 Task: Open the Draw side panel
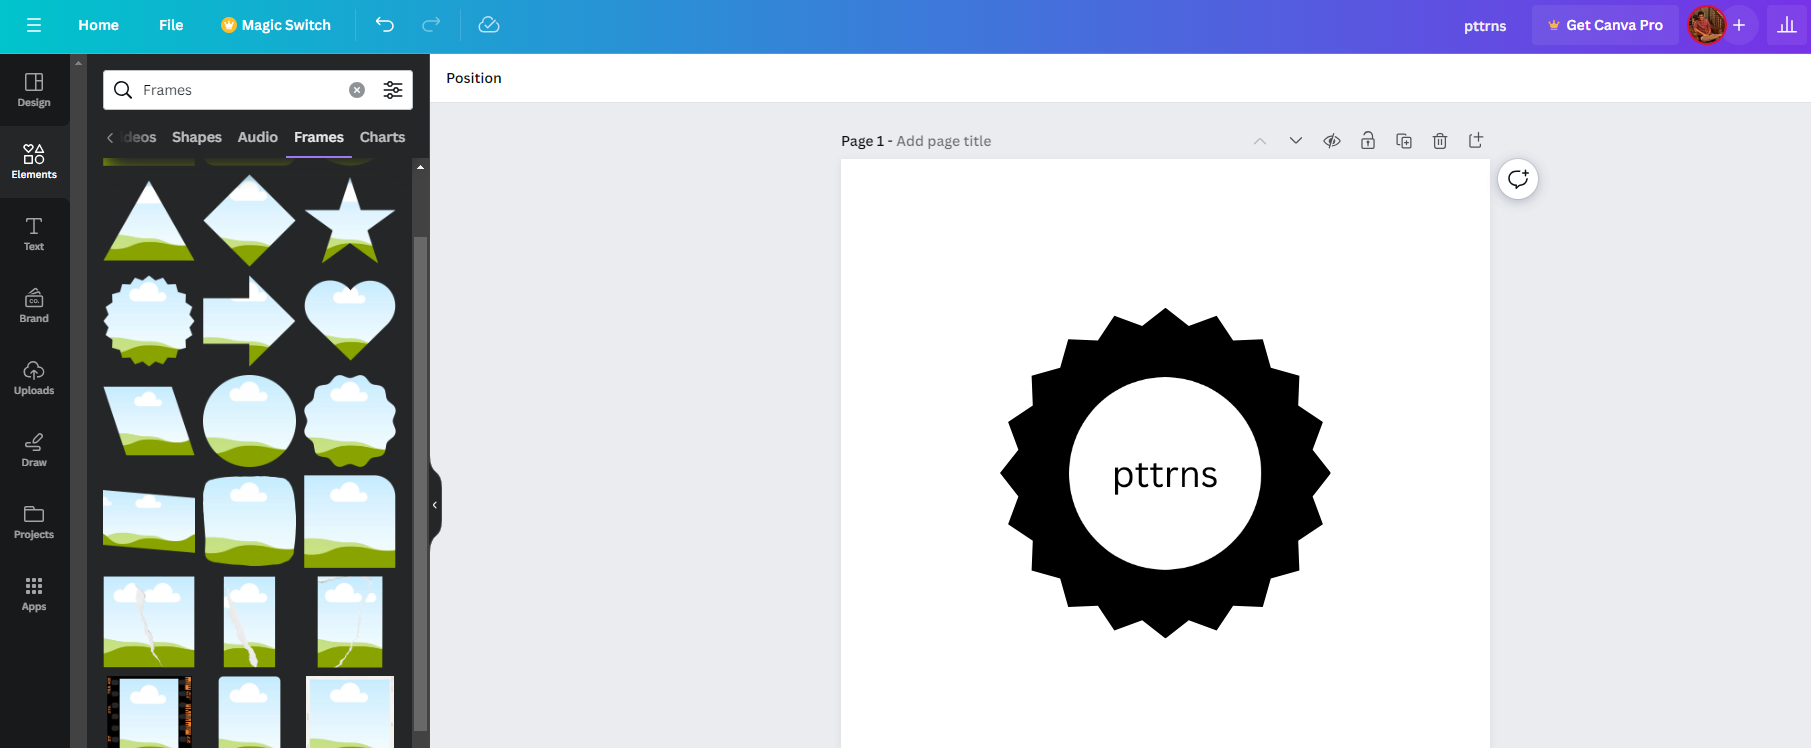pos(34,450)
